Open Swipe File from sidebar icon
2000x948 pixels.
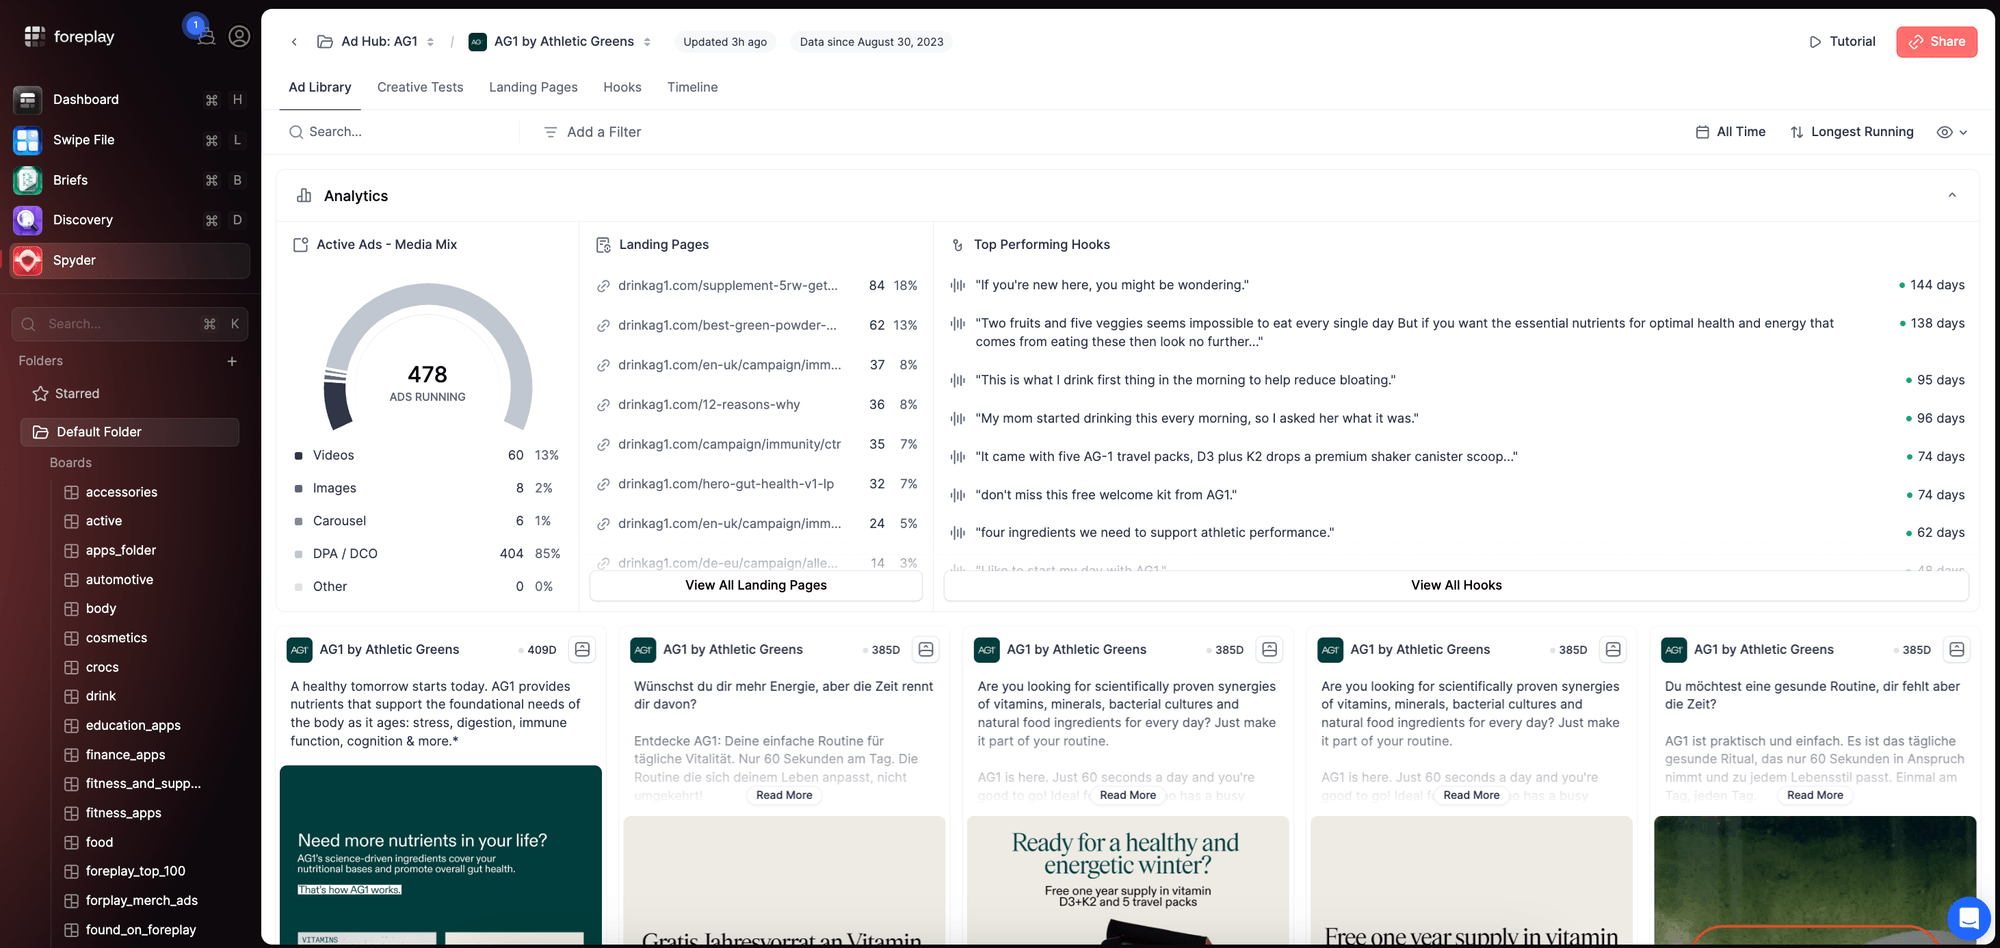[x=28, y=140]
